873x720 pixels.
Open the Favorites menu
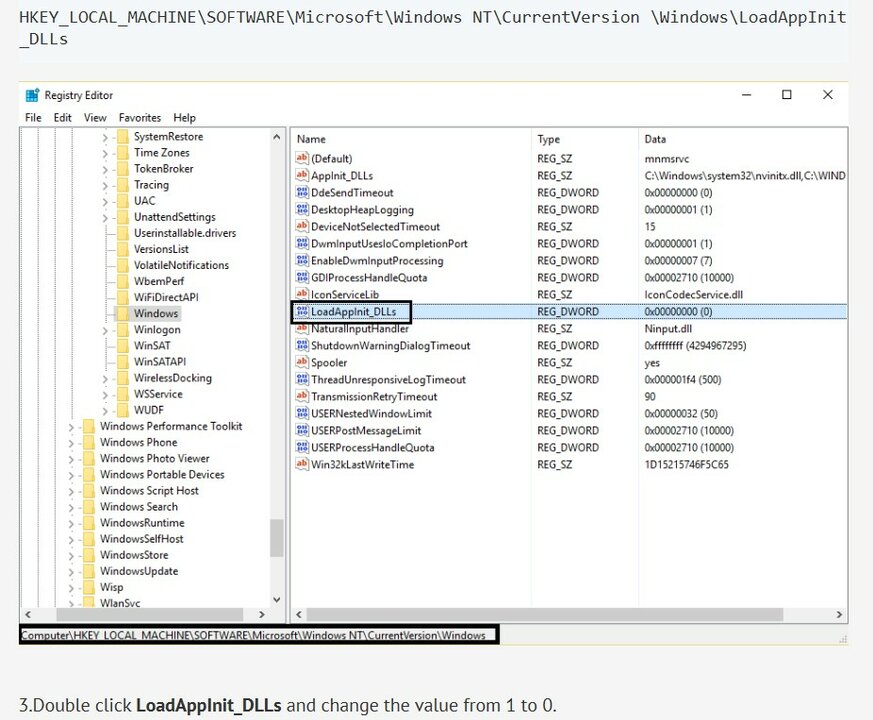coord(140,117)
